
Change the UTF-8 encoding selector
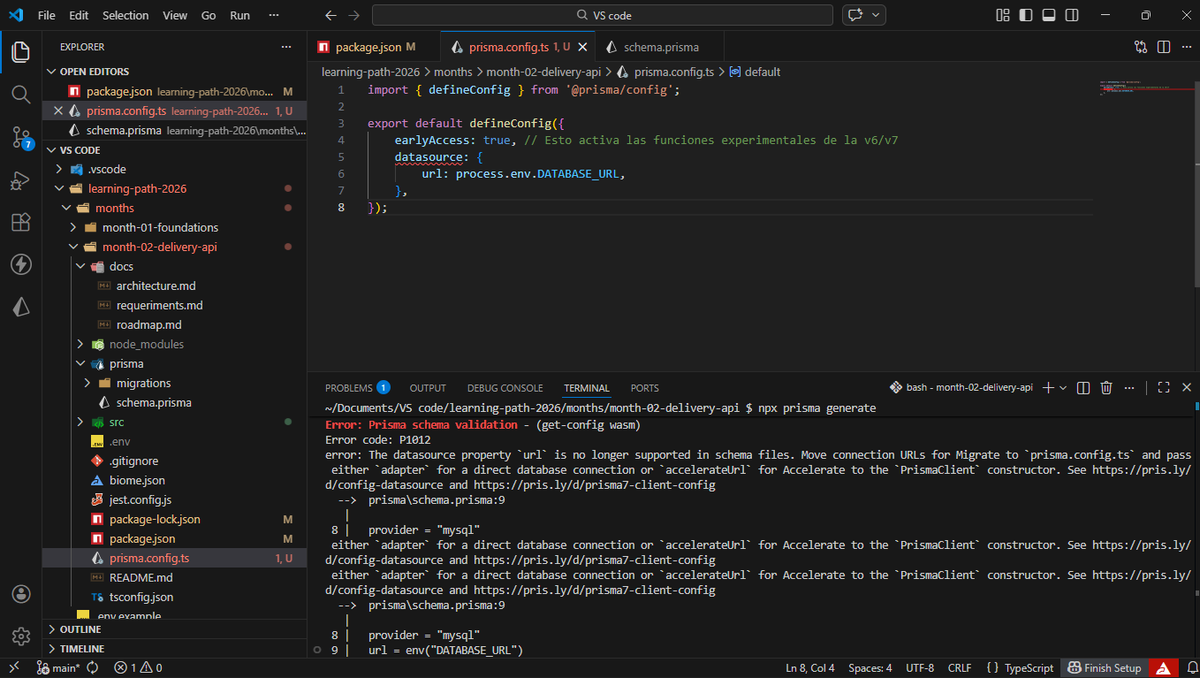920,667
